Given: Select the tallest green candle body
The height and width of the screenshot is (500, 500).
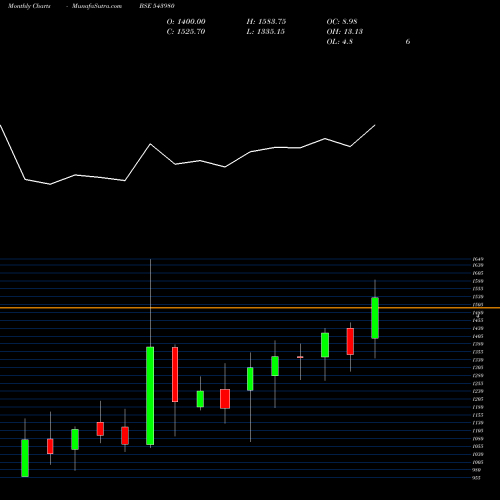Looking at the screenshot, I should pos(150,396).
